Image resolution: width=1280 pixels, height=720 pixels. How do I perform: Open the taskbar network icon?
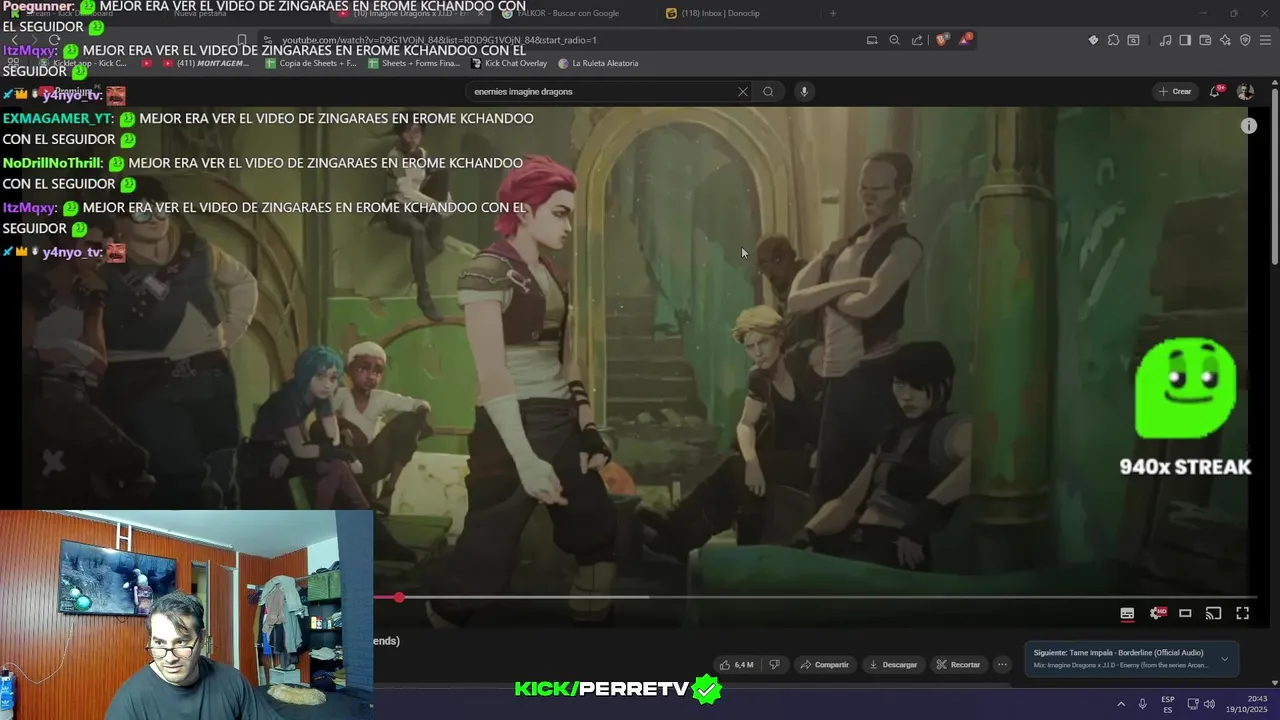pyautogui.click(x=1193, y=704)
